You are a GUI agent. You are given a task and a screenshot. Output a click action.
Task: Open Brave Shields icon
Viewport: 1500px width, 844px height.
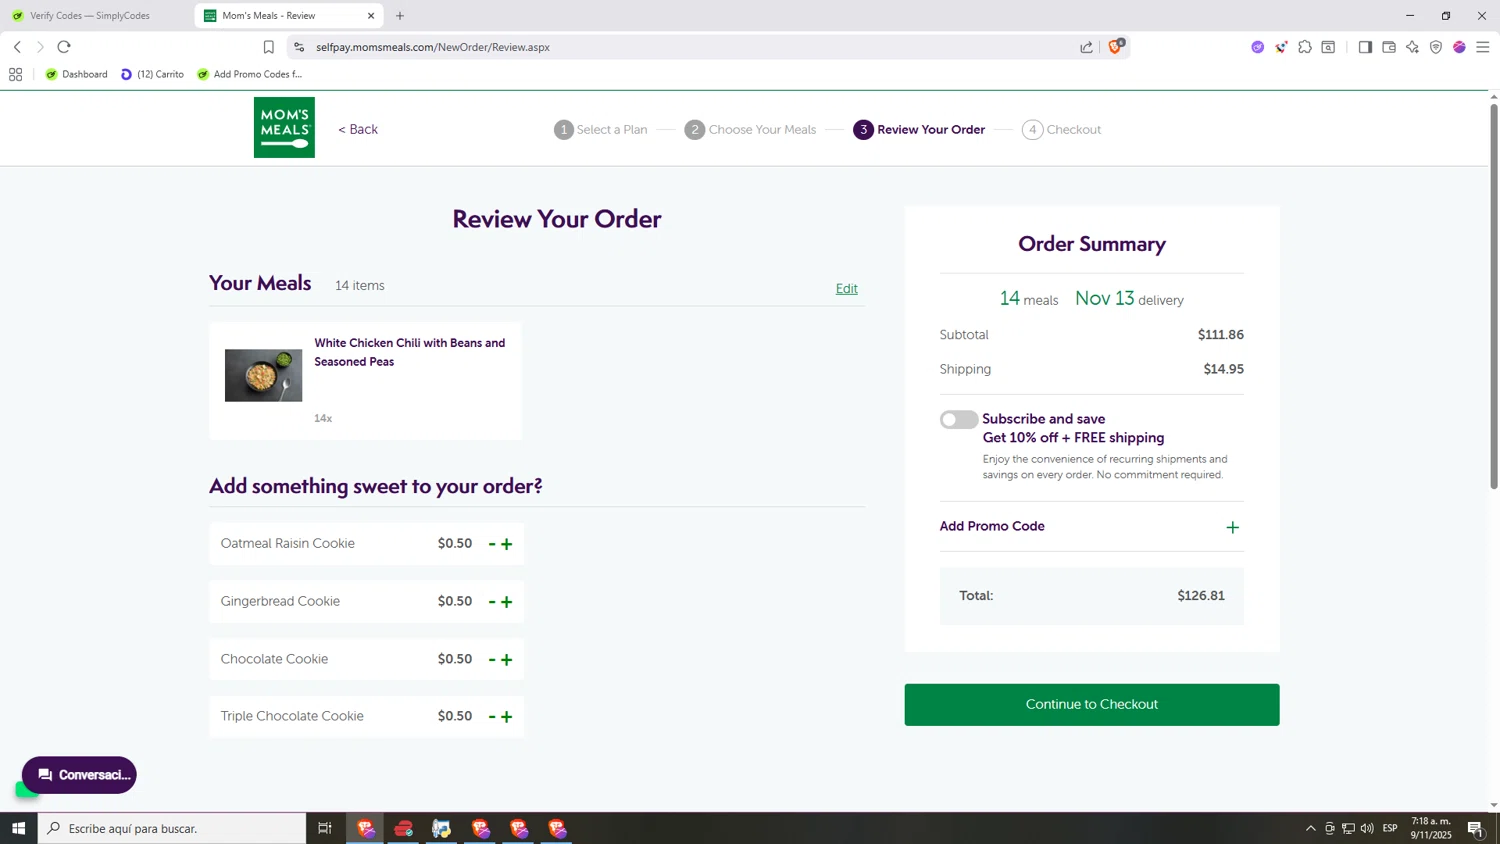coord(1116,46)
